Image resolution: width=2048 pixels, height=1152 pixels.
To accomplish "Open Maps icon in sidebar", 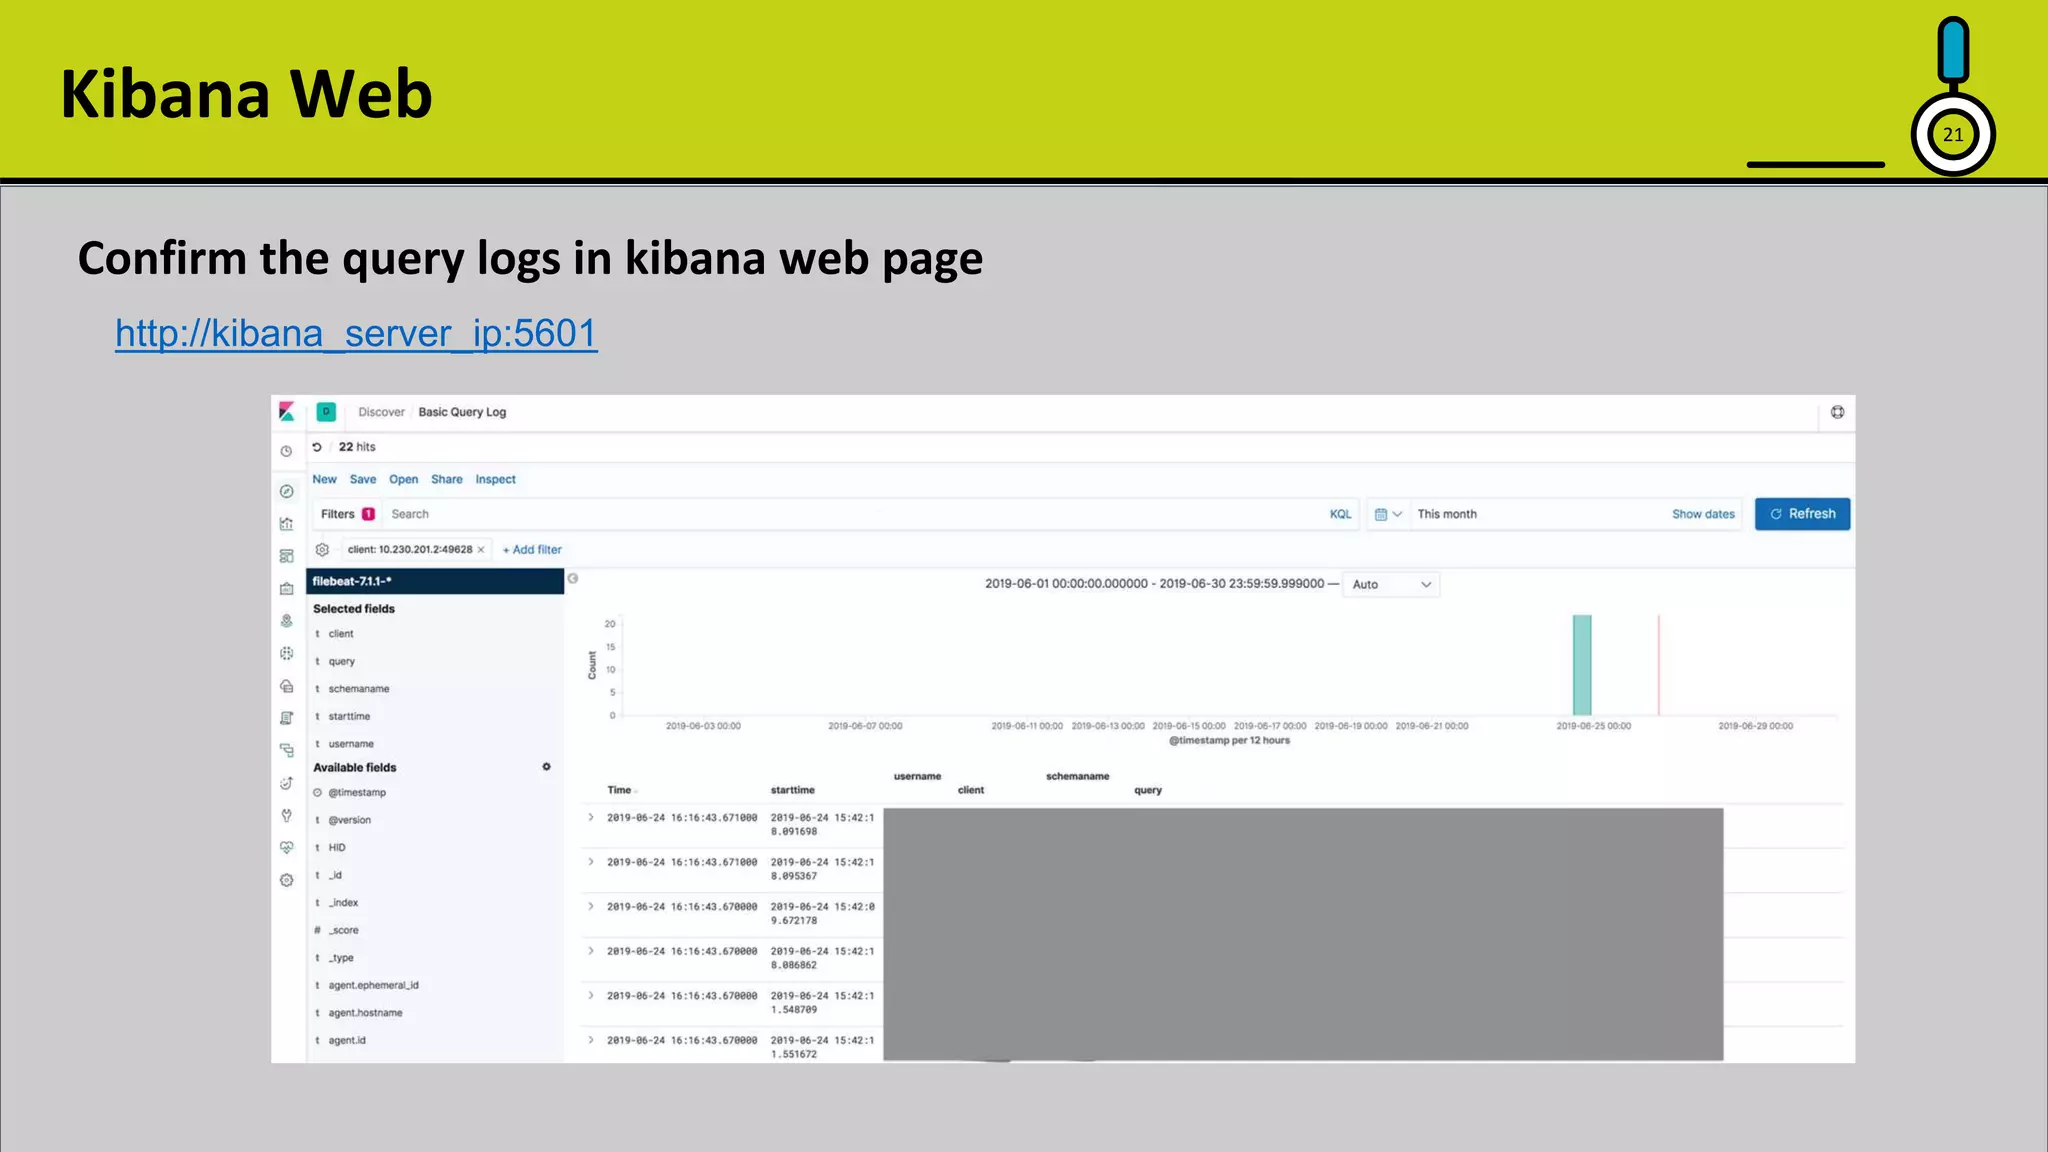I will coord(286,621).
